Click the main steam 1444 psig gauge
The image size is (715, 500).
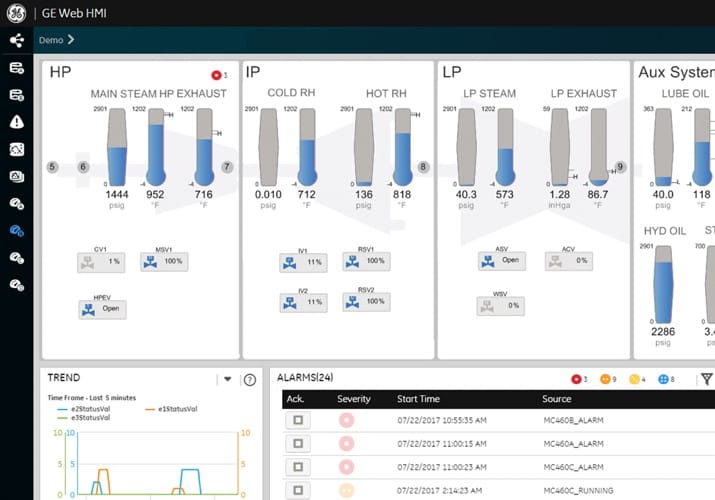(x=117, y=147)
